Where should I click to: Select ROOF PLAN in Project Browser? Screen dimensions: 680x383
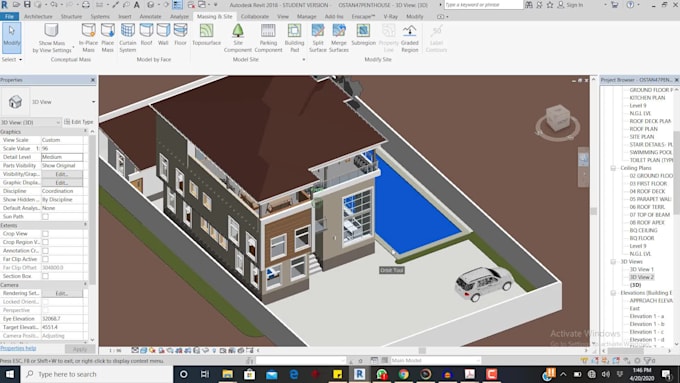pyautogui.click(x=644, y=129)
